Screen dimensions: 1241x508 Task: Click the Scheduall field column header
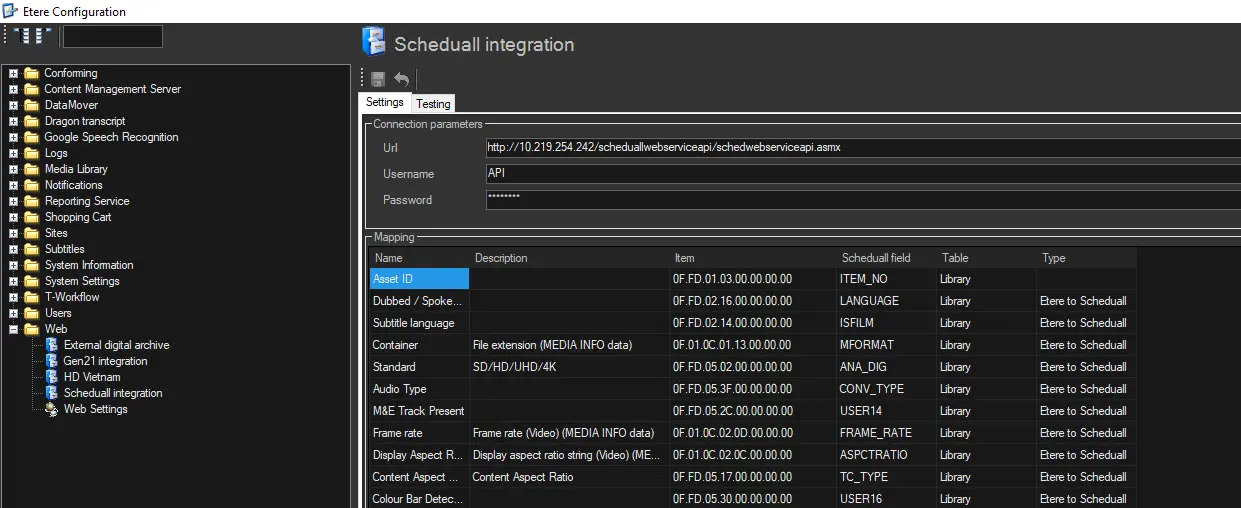click(x=876, y=258)
